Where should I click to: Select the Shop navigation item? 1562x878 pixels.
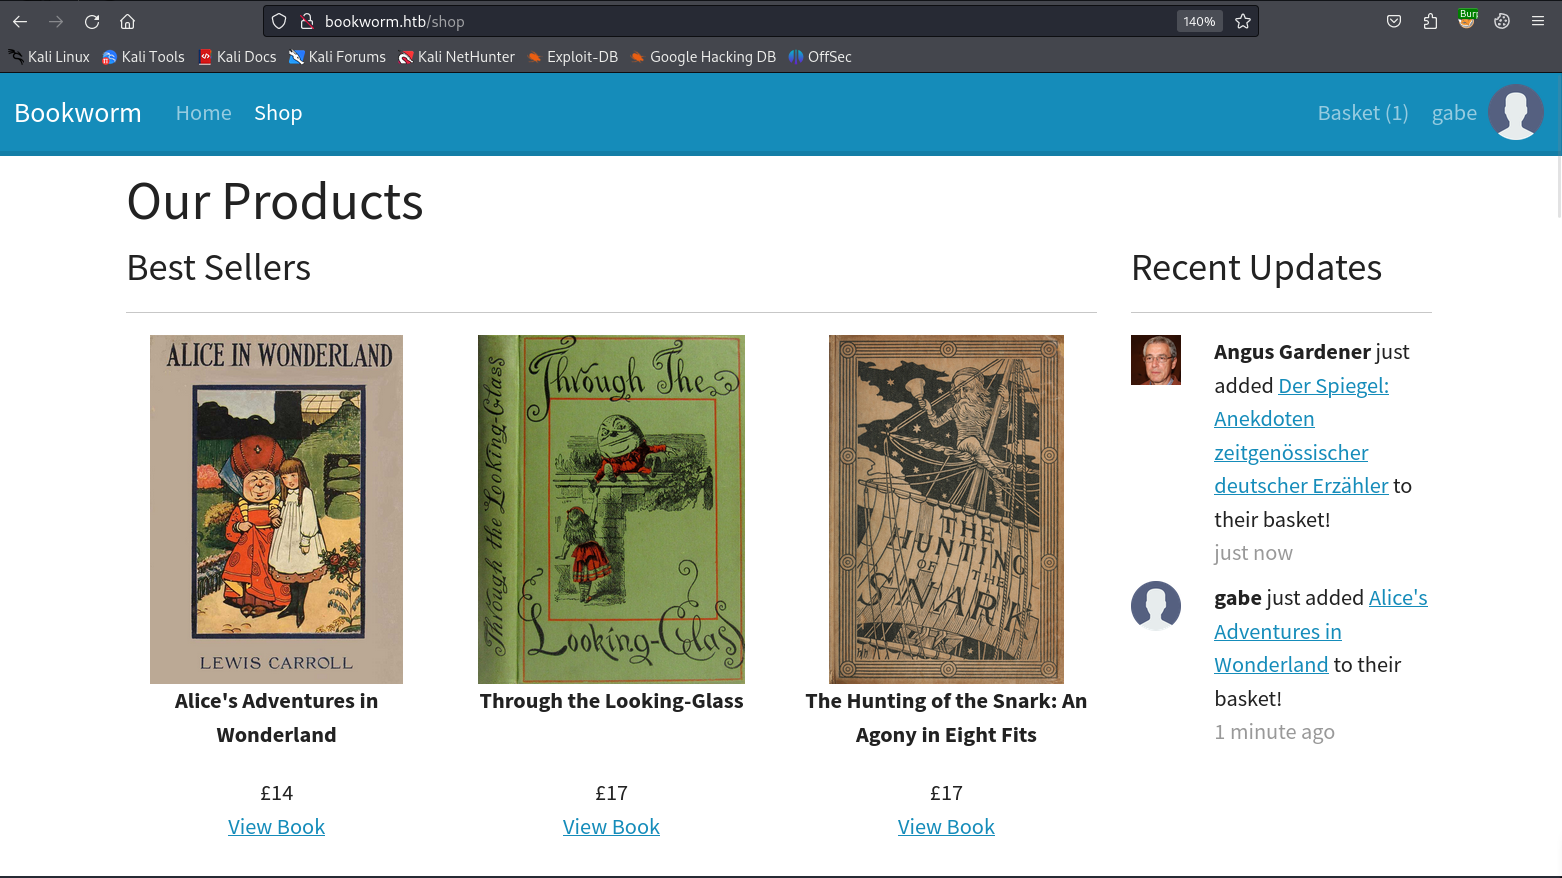278,113
